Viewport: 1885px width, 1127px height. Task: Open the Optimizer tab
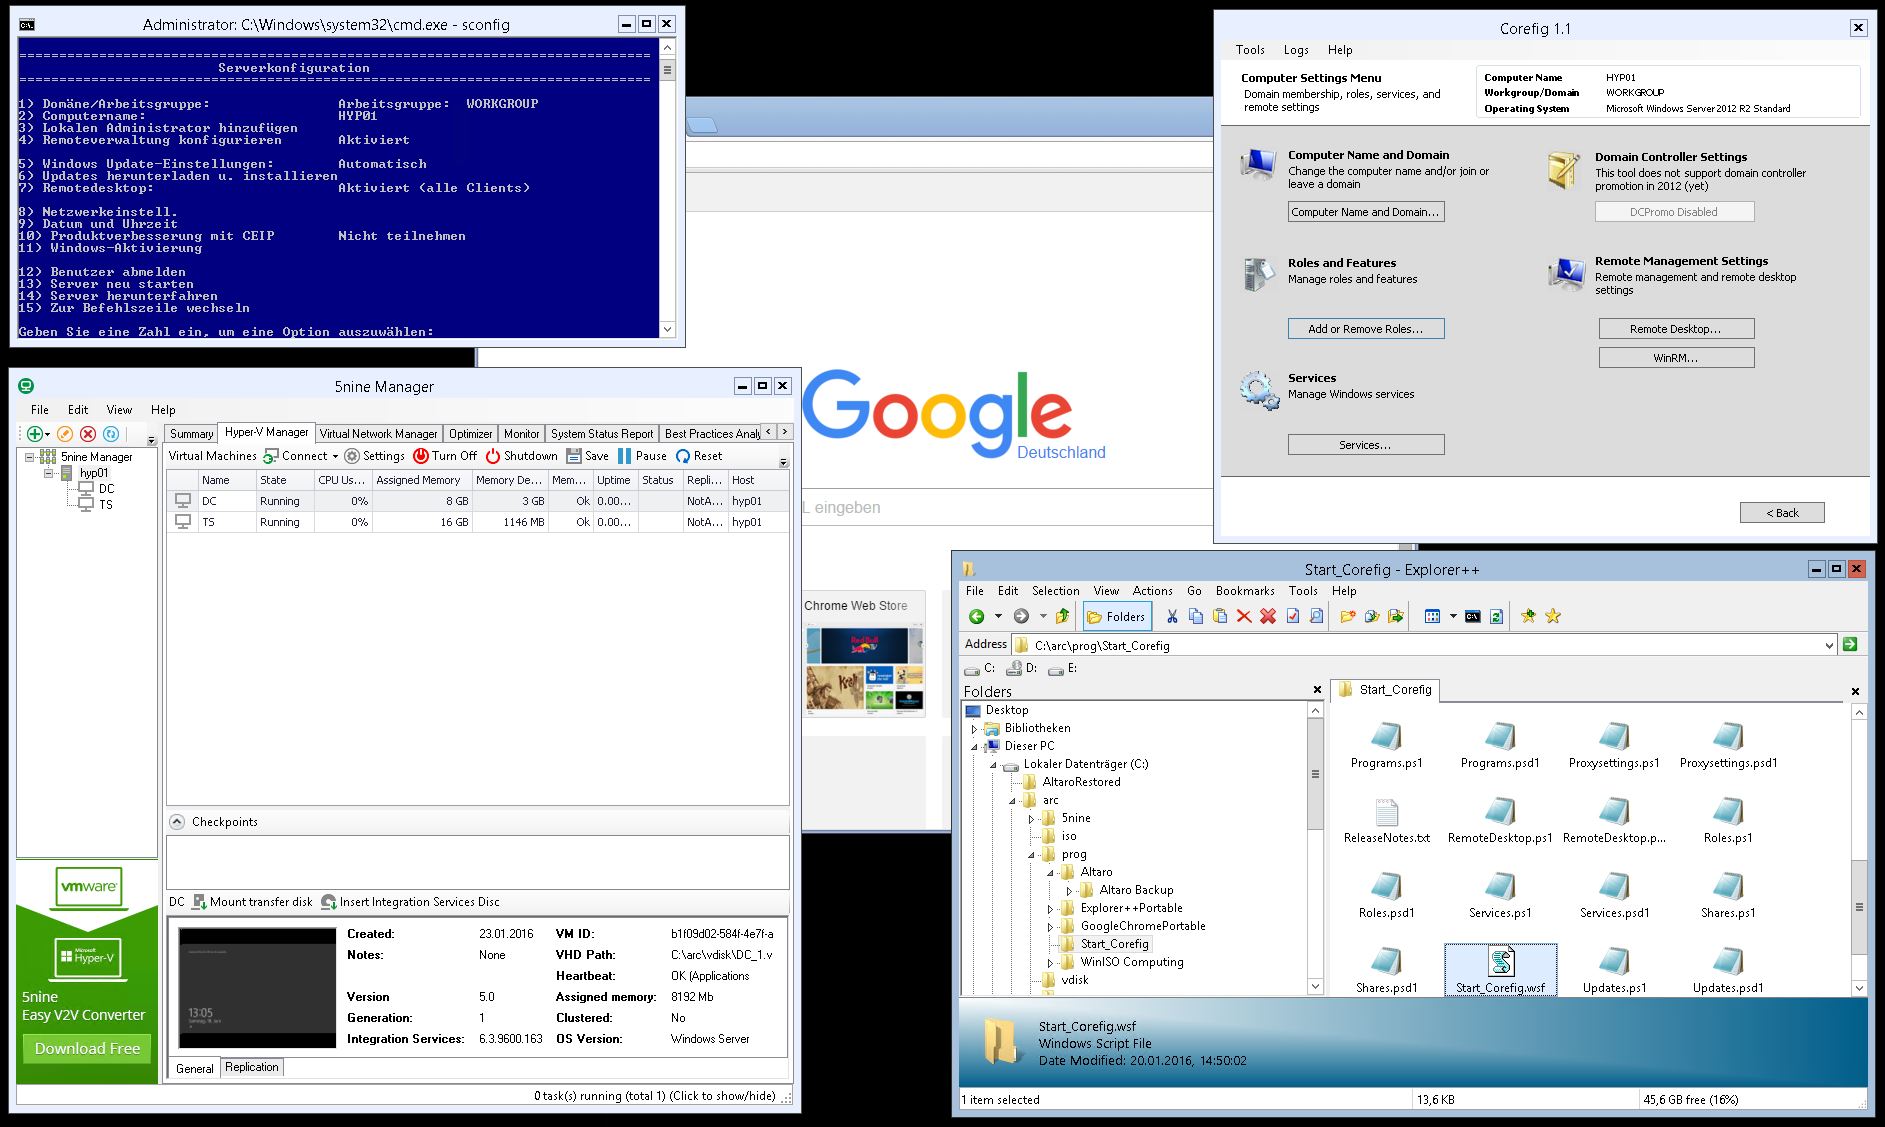[470, 433]
